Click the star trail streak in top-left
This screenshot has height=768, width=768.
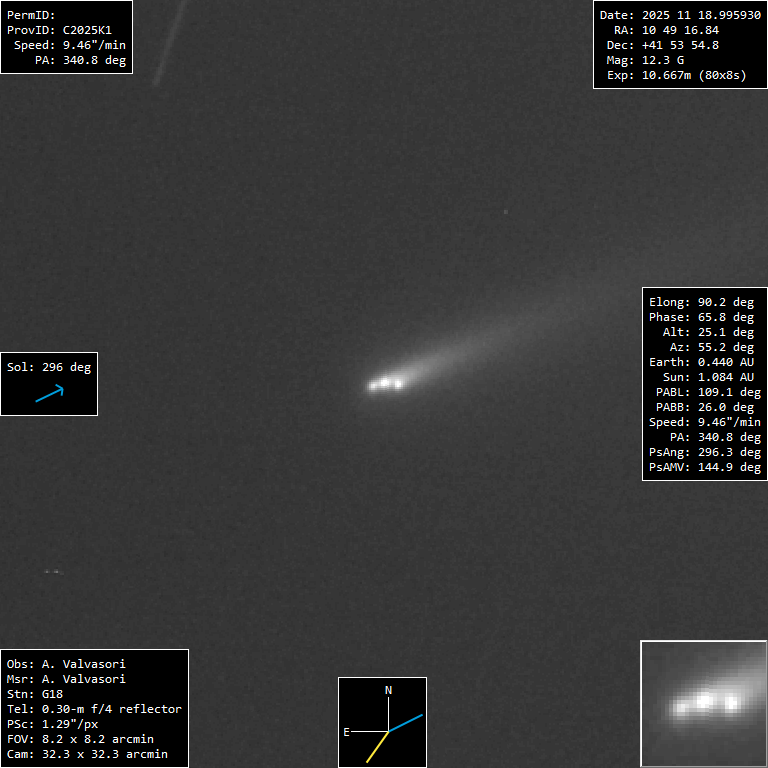(x=170, y=45)
